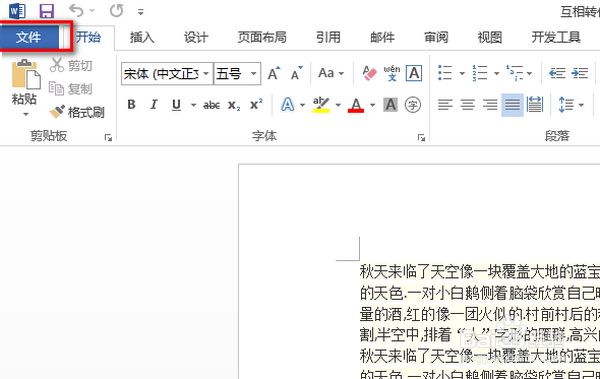Click the Bullets list icon
This screenshot has width=600, height=379.
[445, 73]
